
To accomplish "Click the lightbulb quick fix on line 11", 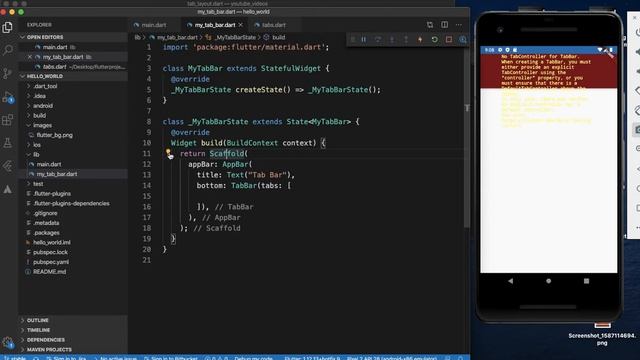I will pos(168,152).
